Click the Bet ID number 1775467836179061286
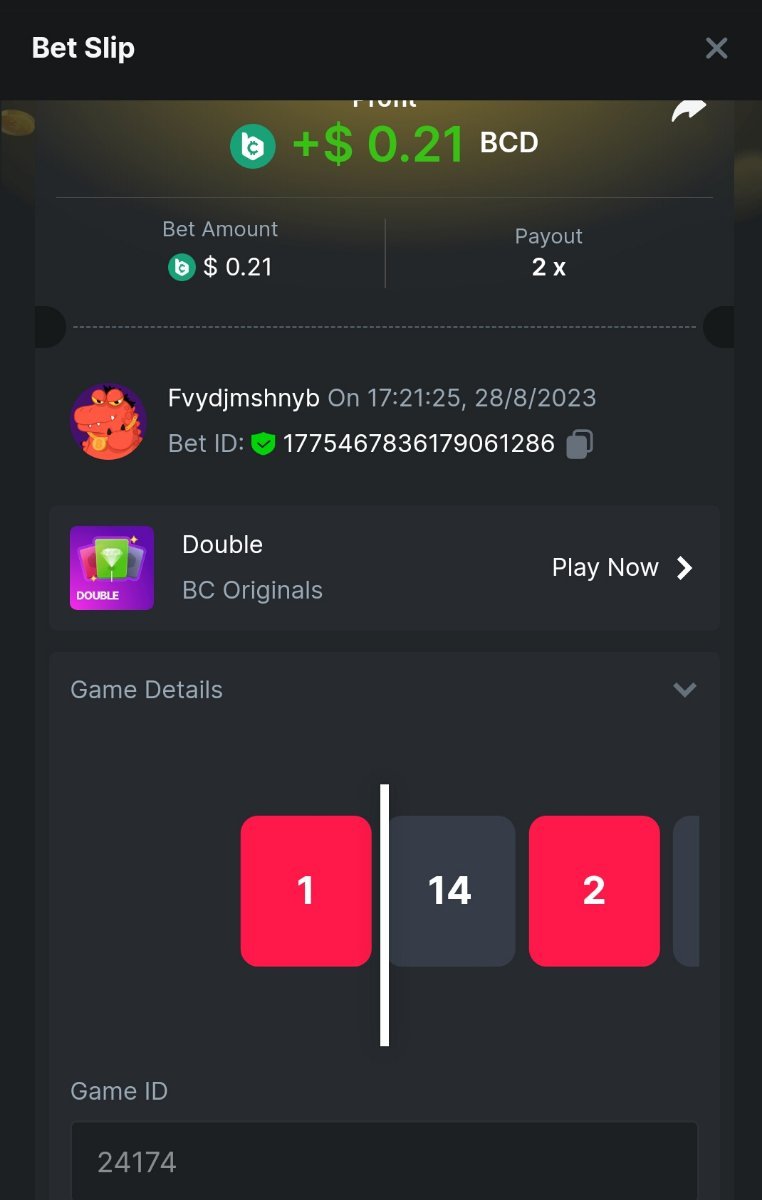This screenshot has height=1200, width=762. (419, 444)
